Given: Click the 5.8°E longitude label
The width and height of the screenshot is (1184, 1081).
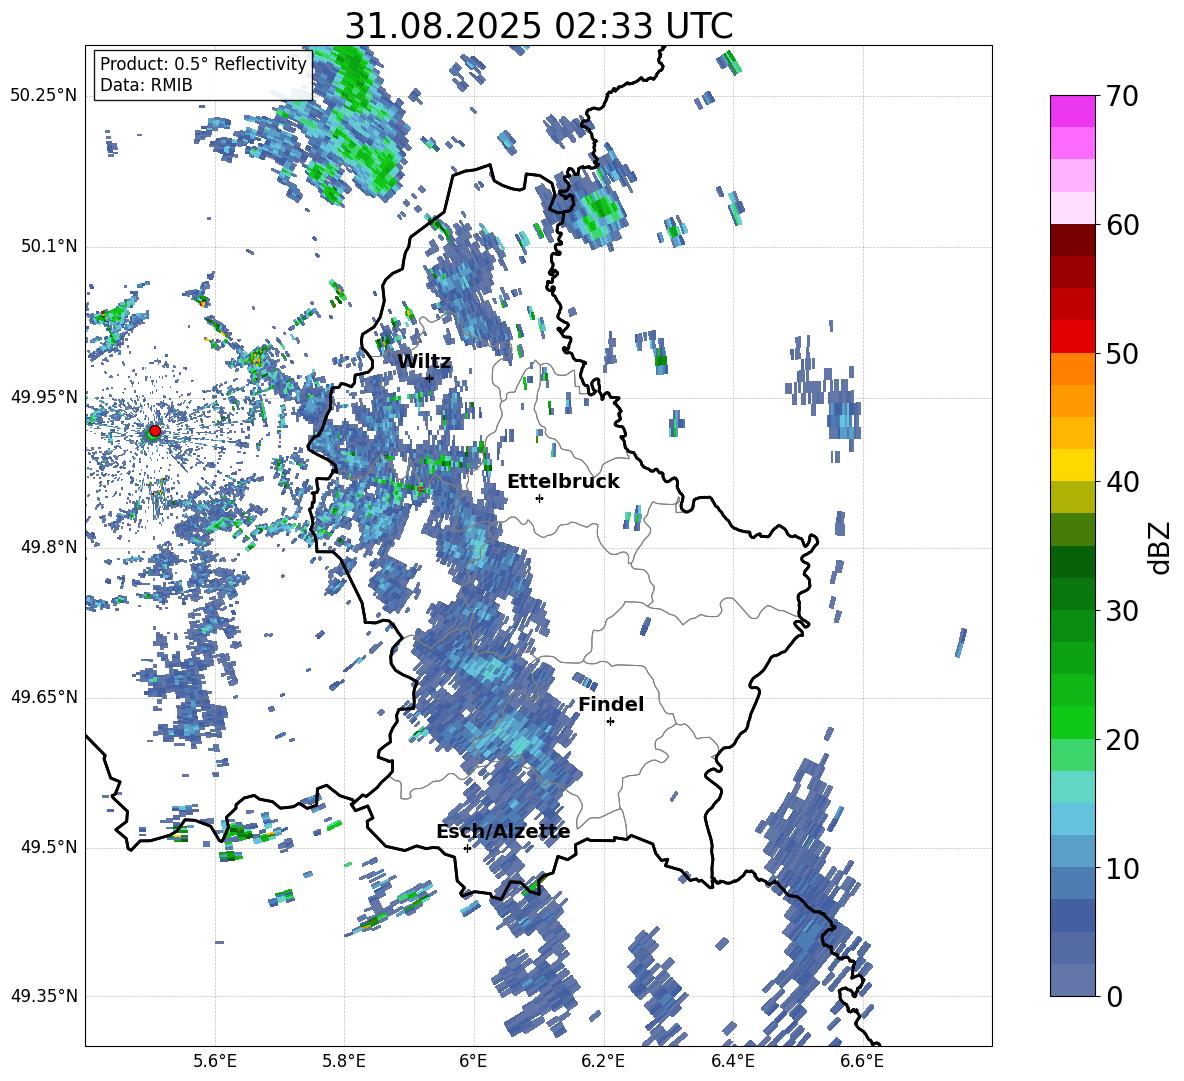Looking at the screenshot, I should click(344, 1061).
